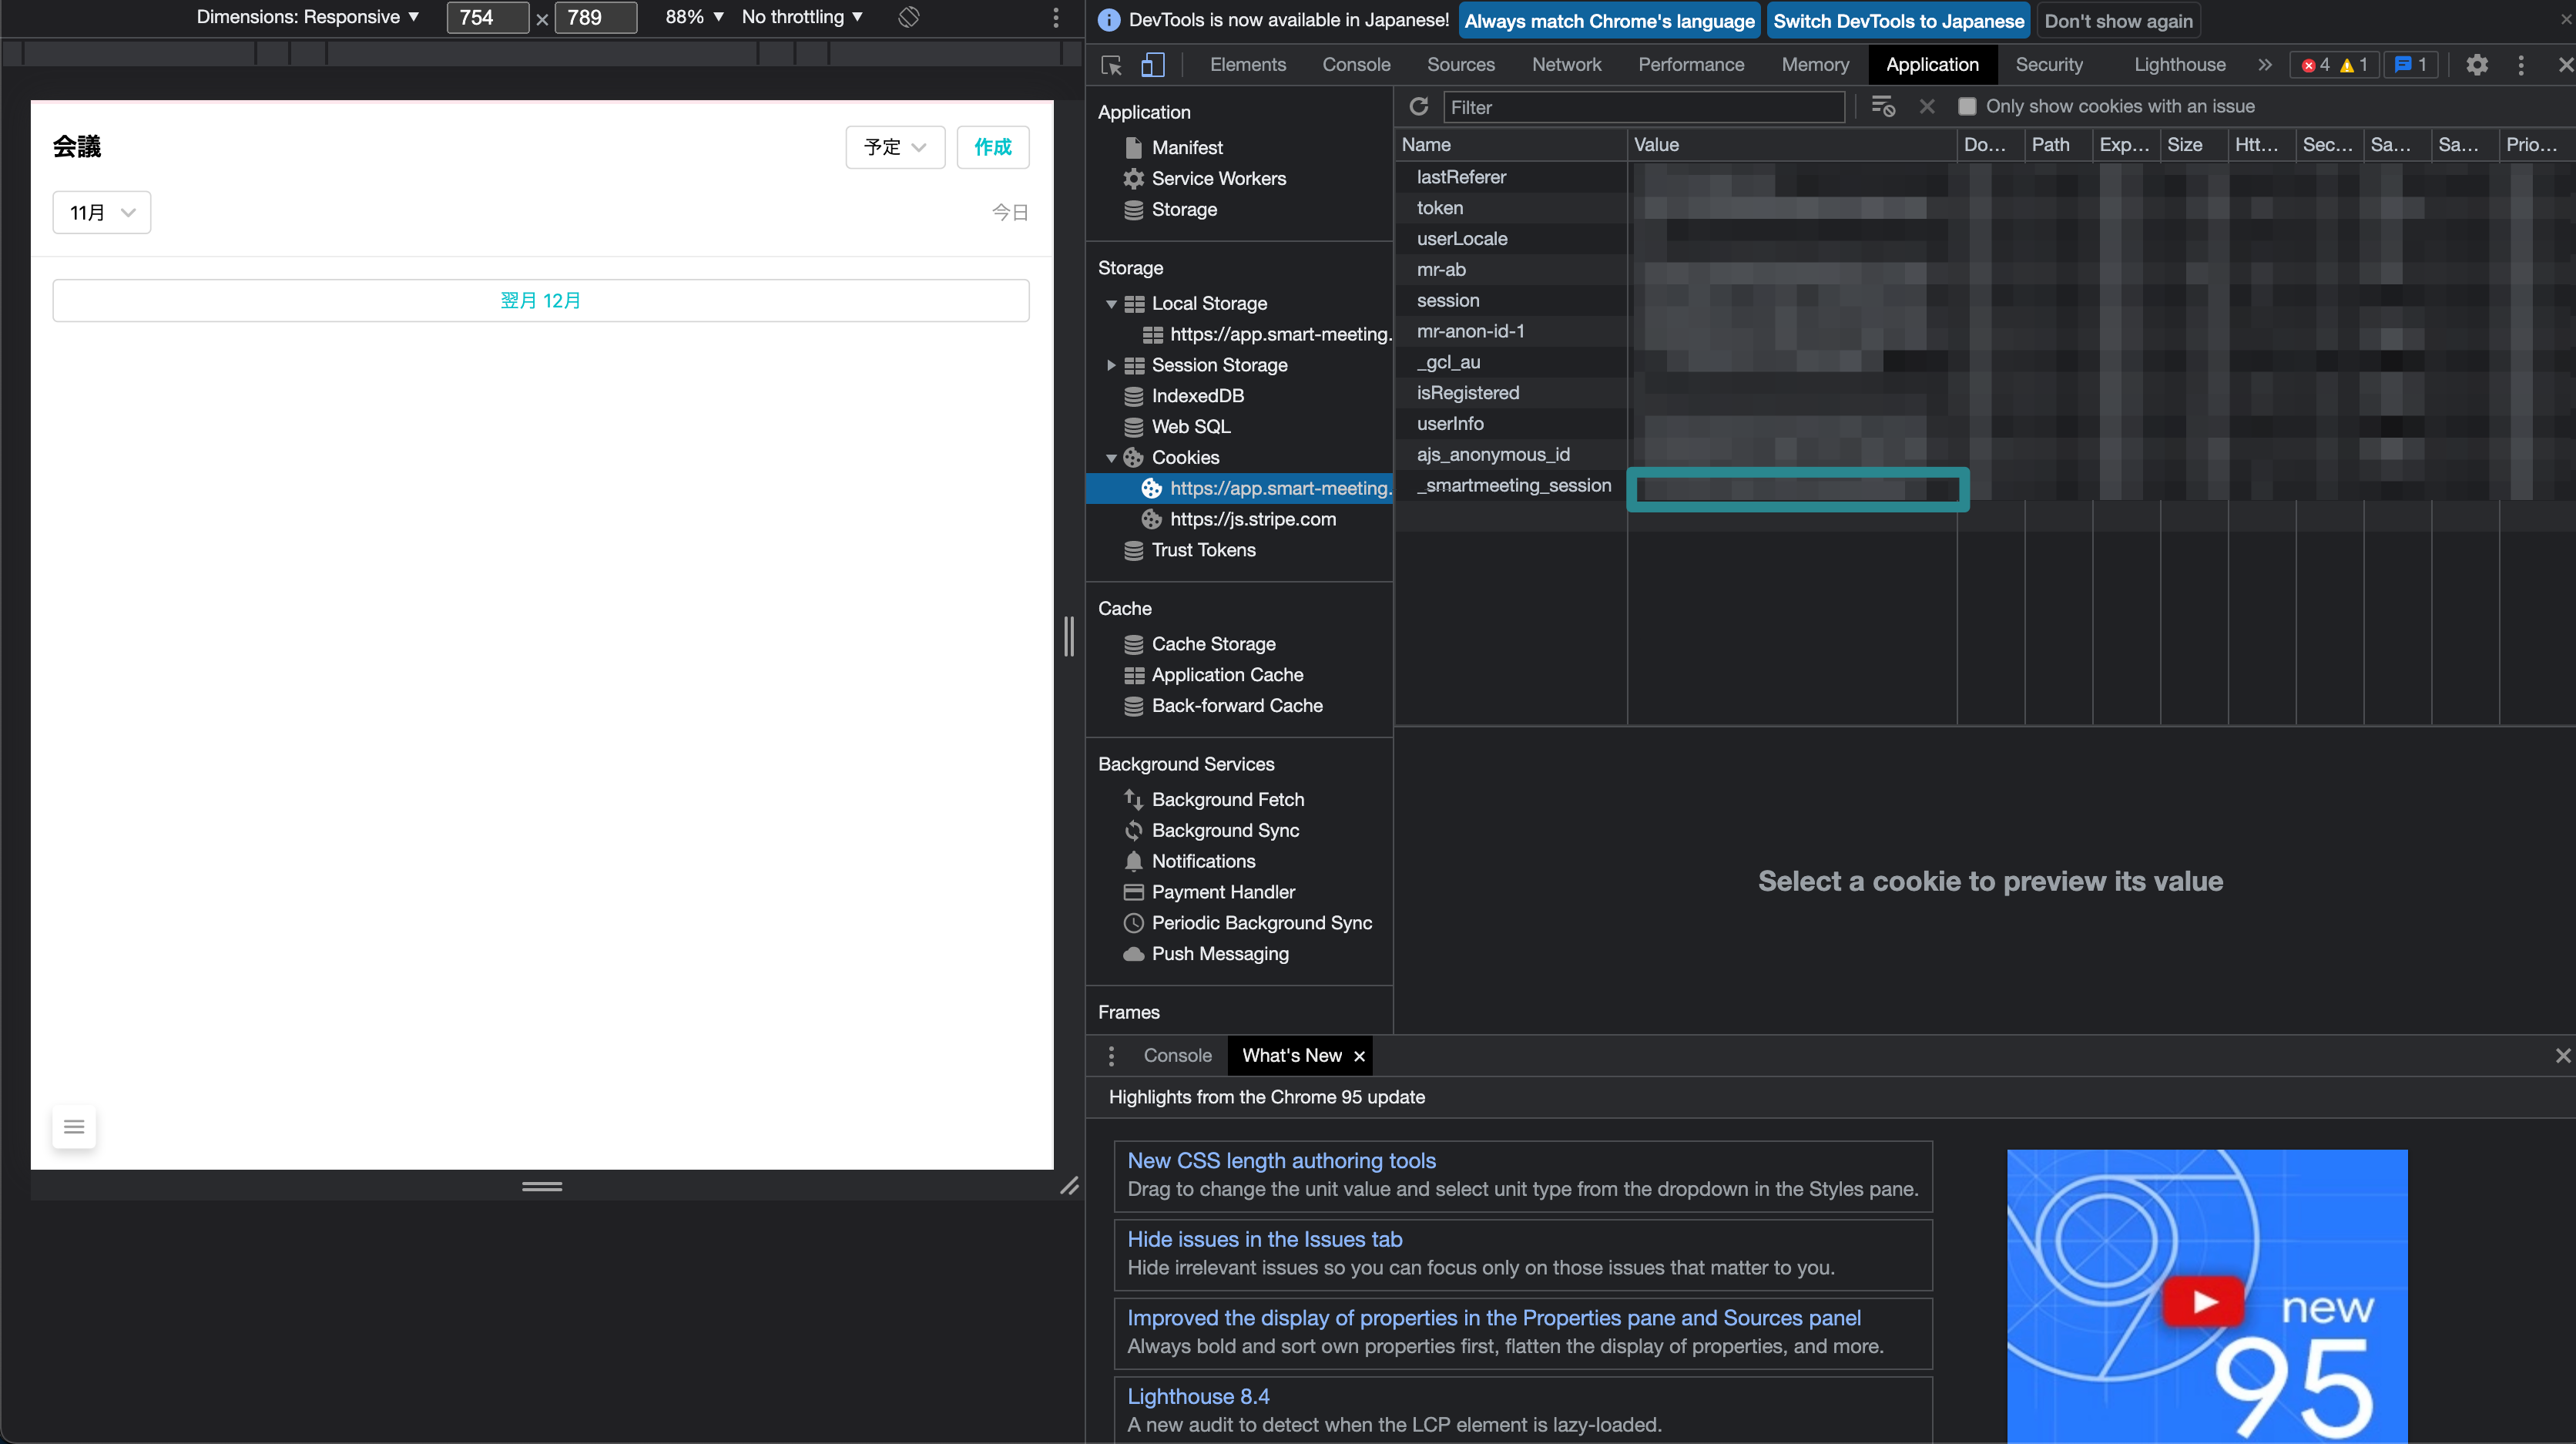
Task: Refresh the cookies list
Action: (1418, 106)
